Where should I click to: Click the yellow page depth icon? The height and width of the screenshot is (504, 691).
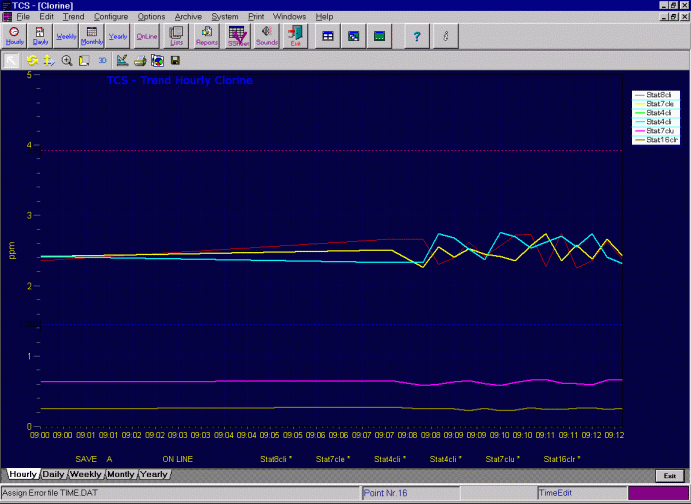(84, 60)
